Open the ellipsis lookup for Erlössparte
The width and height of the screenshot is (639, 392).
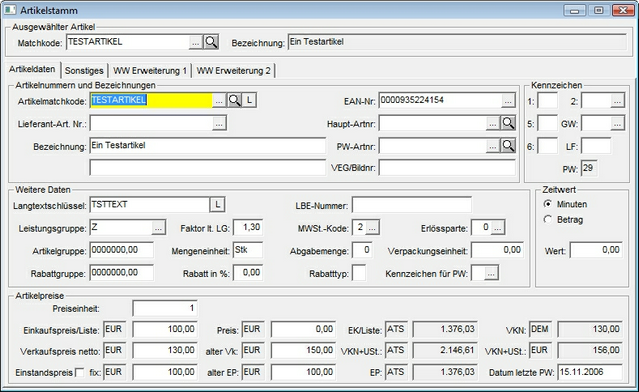point(498,228)
